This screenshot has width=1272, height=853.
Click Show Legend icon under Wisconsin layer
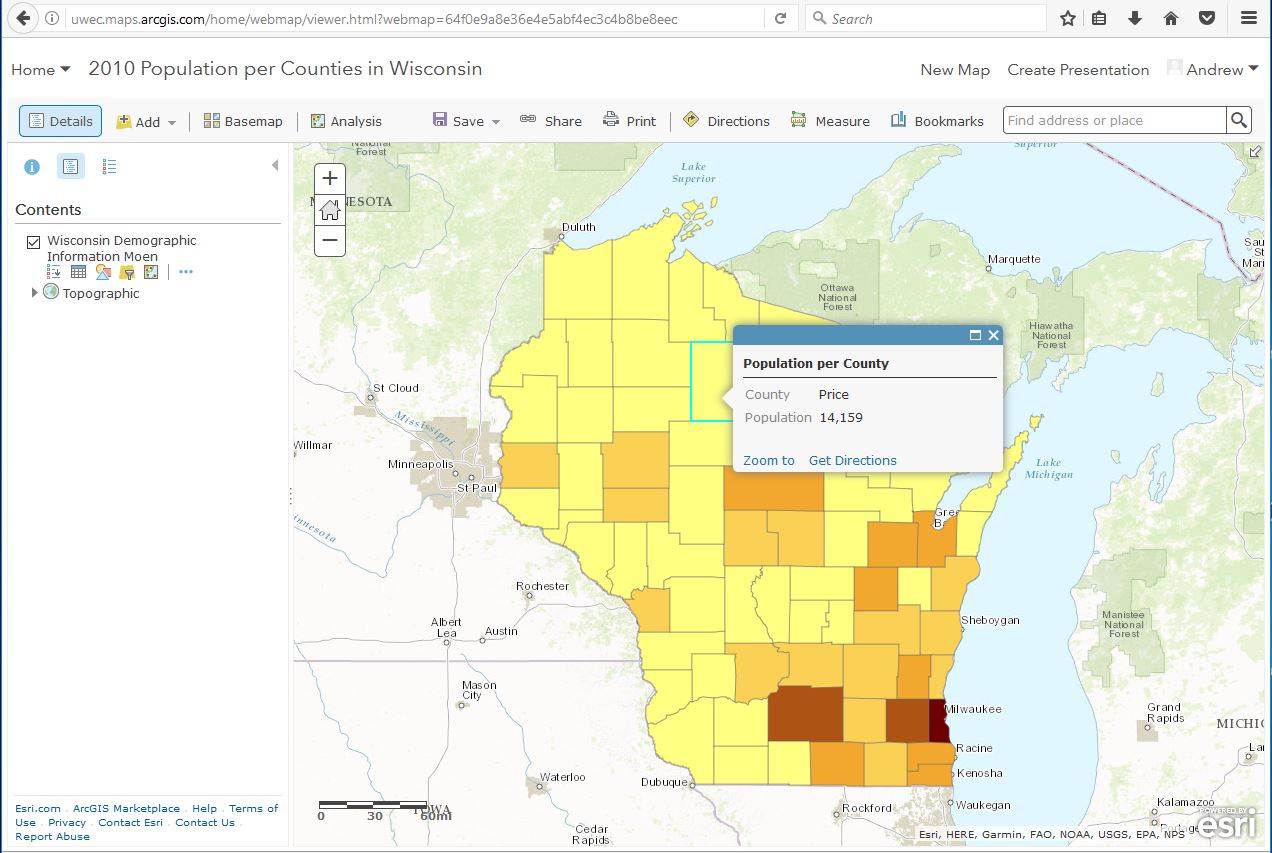pyautogui.click(x=54, y=272)
